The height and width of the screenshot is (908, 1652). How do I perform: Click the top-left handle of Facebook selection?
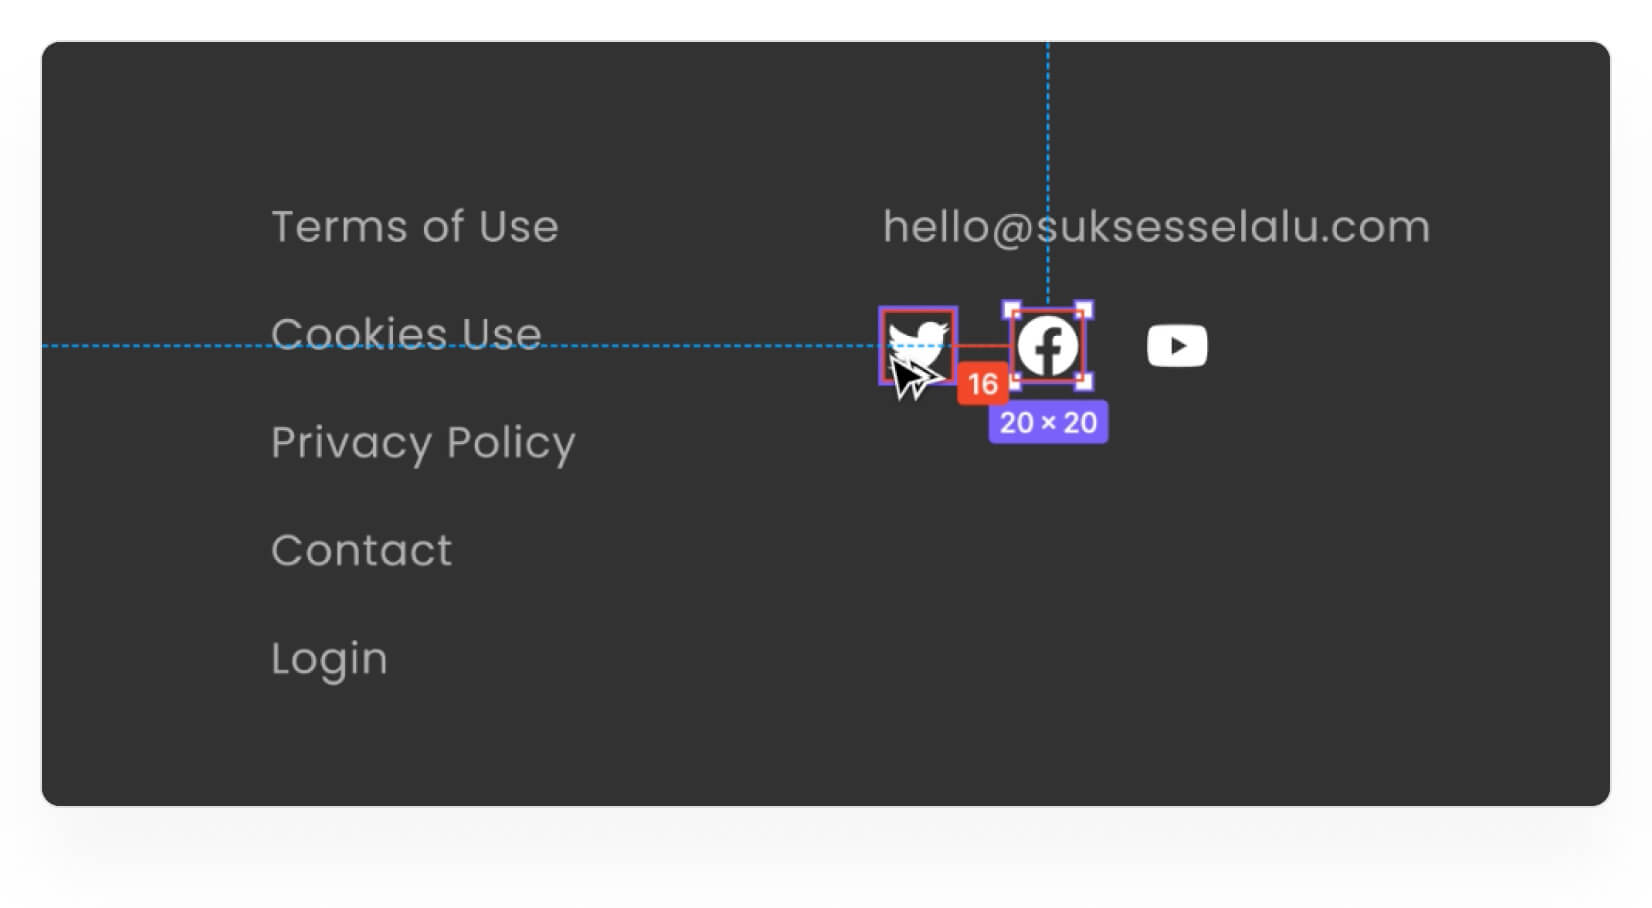point(1012,310)
